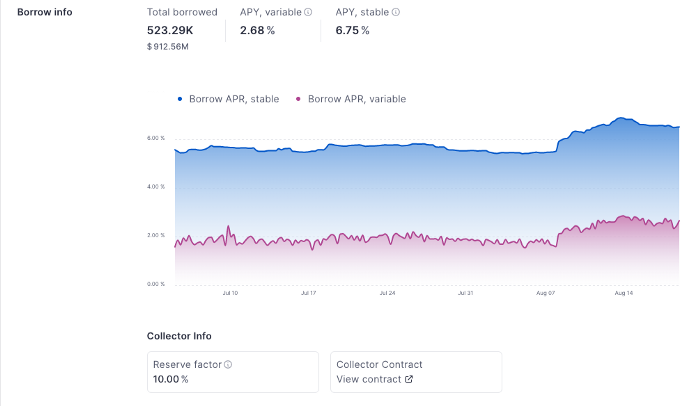Click the 2.68 % variable APY value
Image resolution: width=700 pixels, height=406 pixels.
[257, 30]
